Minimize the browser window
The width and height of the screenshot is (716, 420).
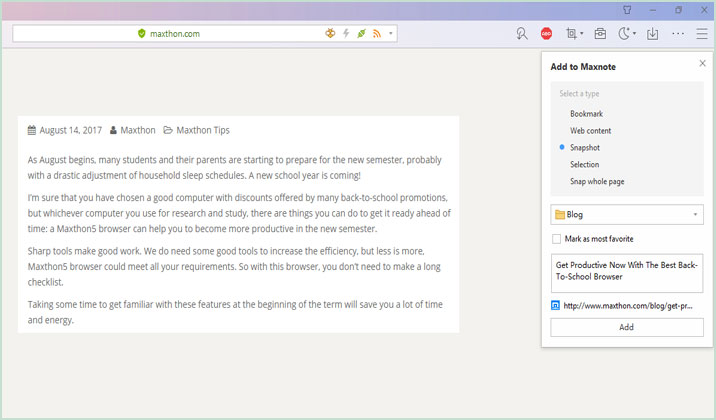653,10
